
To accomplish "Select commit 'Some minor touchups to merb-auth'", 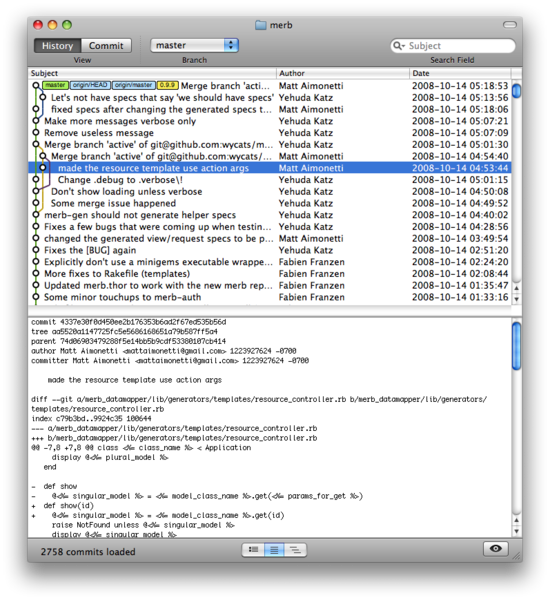I will coord(270,297).
